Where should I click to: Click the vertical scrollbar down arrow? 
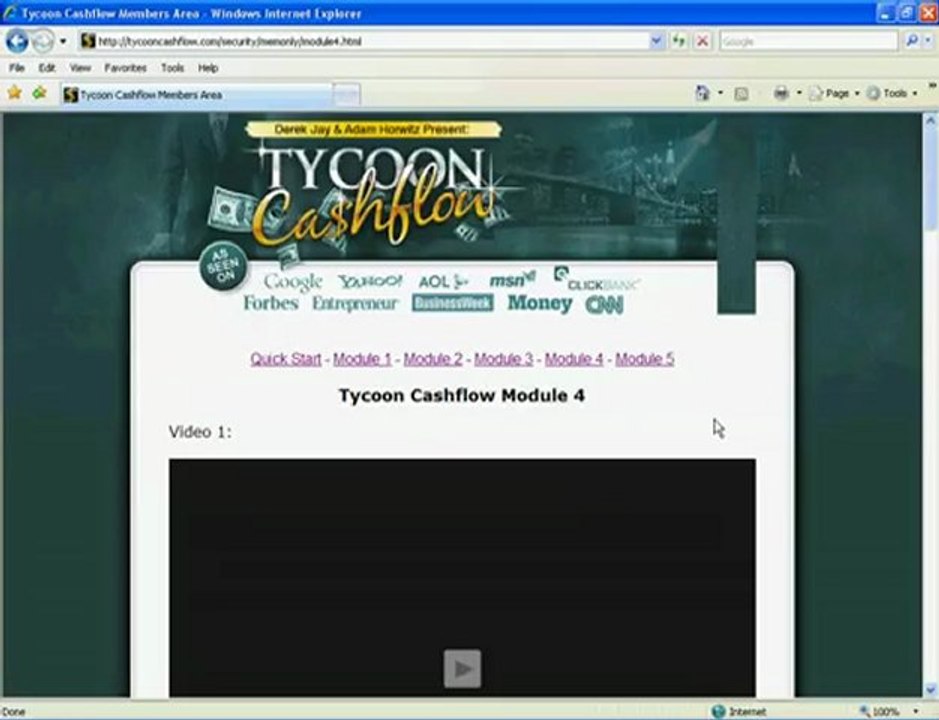point(930,689)
